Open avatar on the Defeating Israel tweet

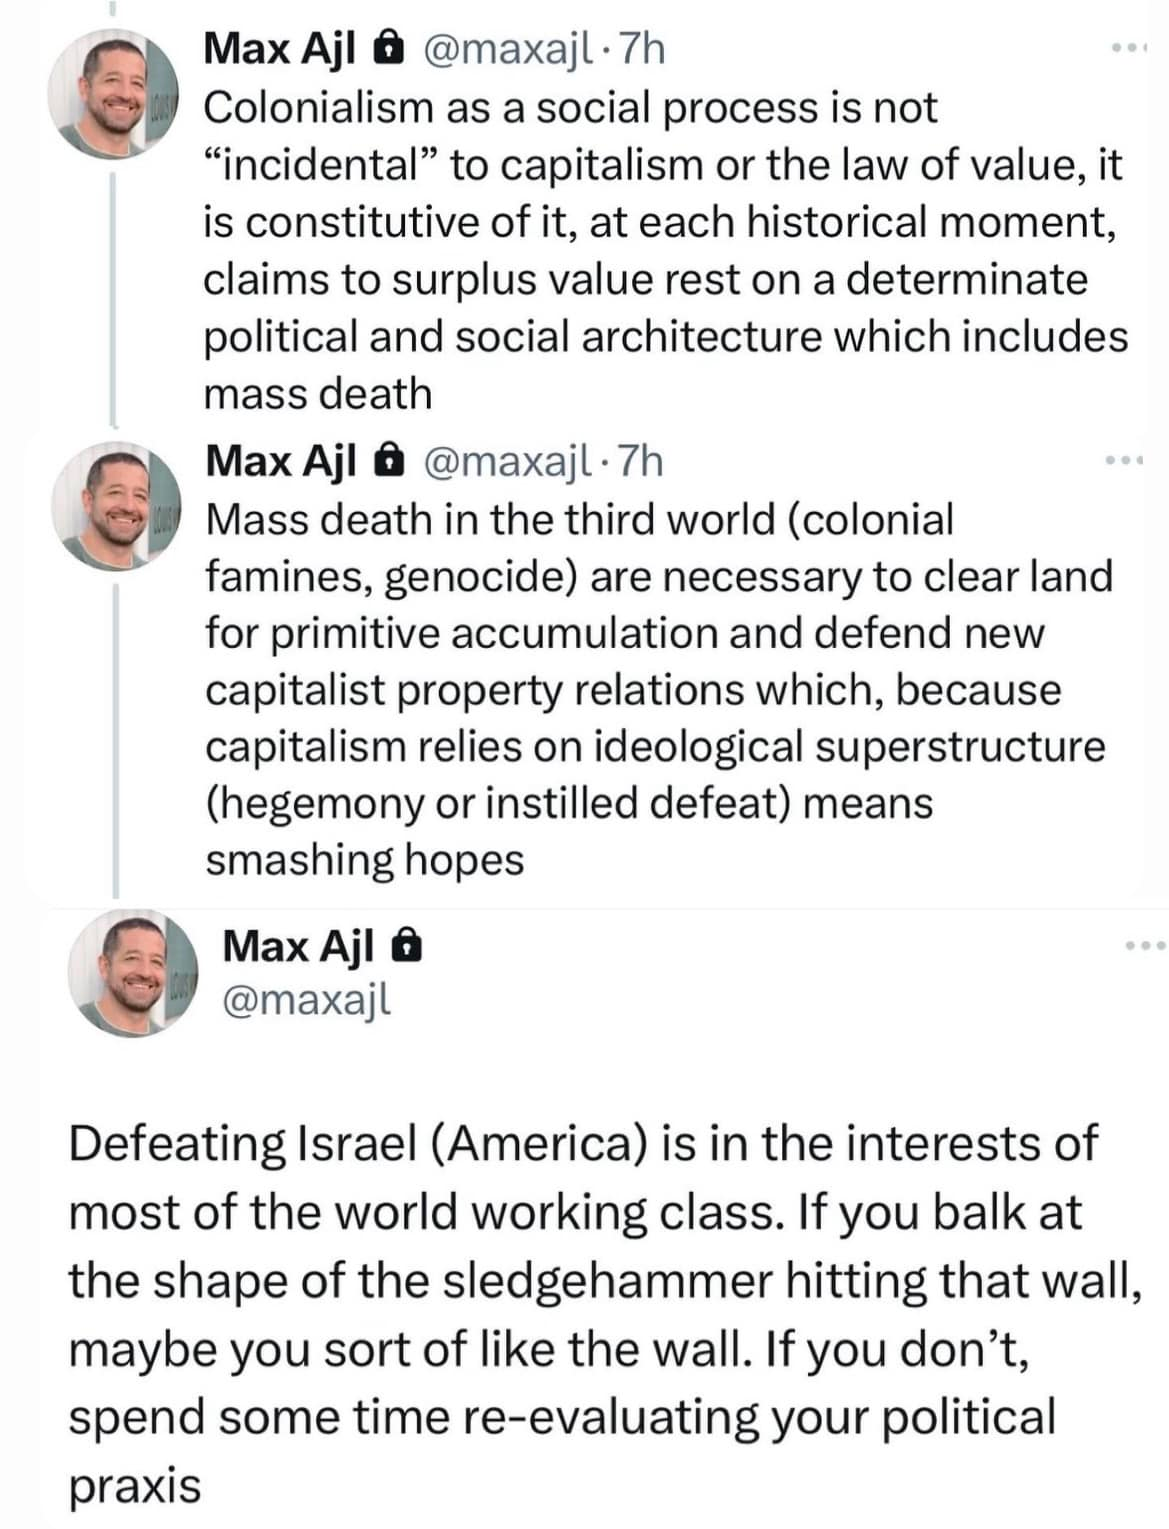(x=132, y=973)
